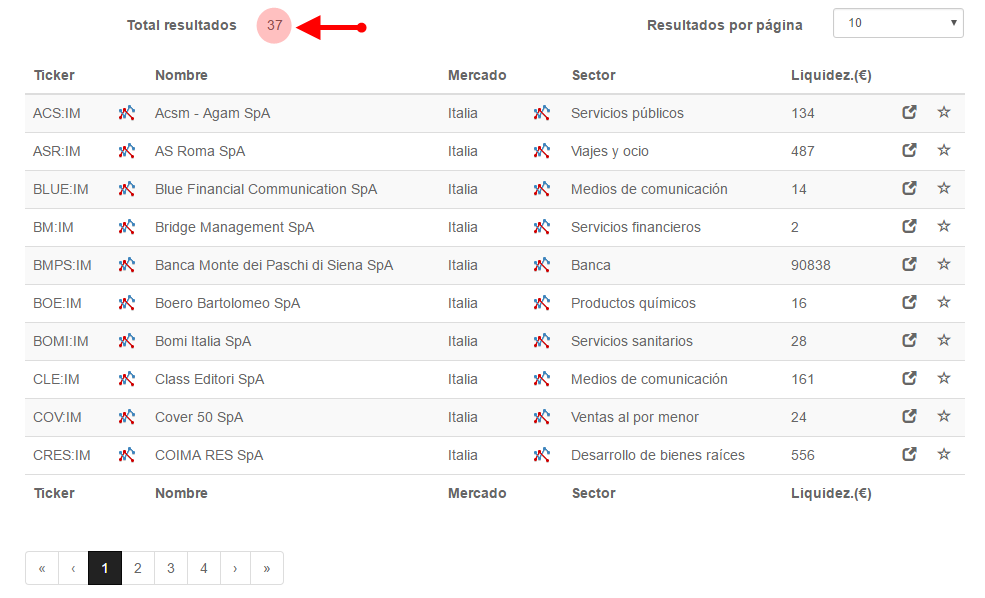Toggle favorite star for Acsm - Agam SpA
The height and width of the screenshot is (598, 985).
[x=944, y=112]
